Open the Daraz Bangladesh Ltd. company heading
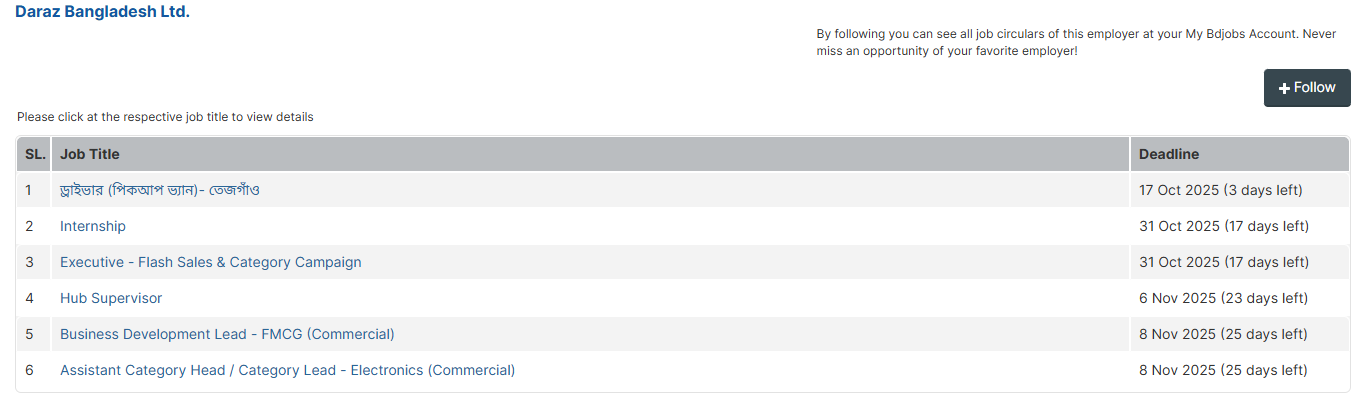 (x=102, y=13)
